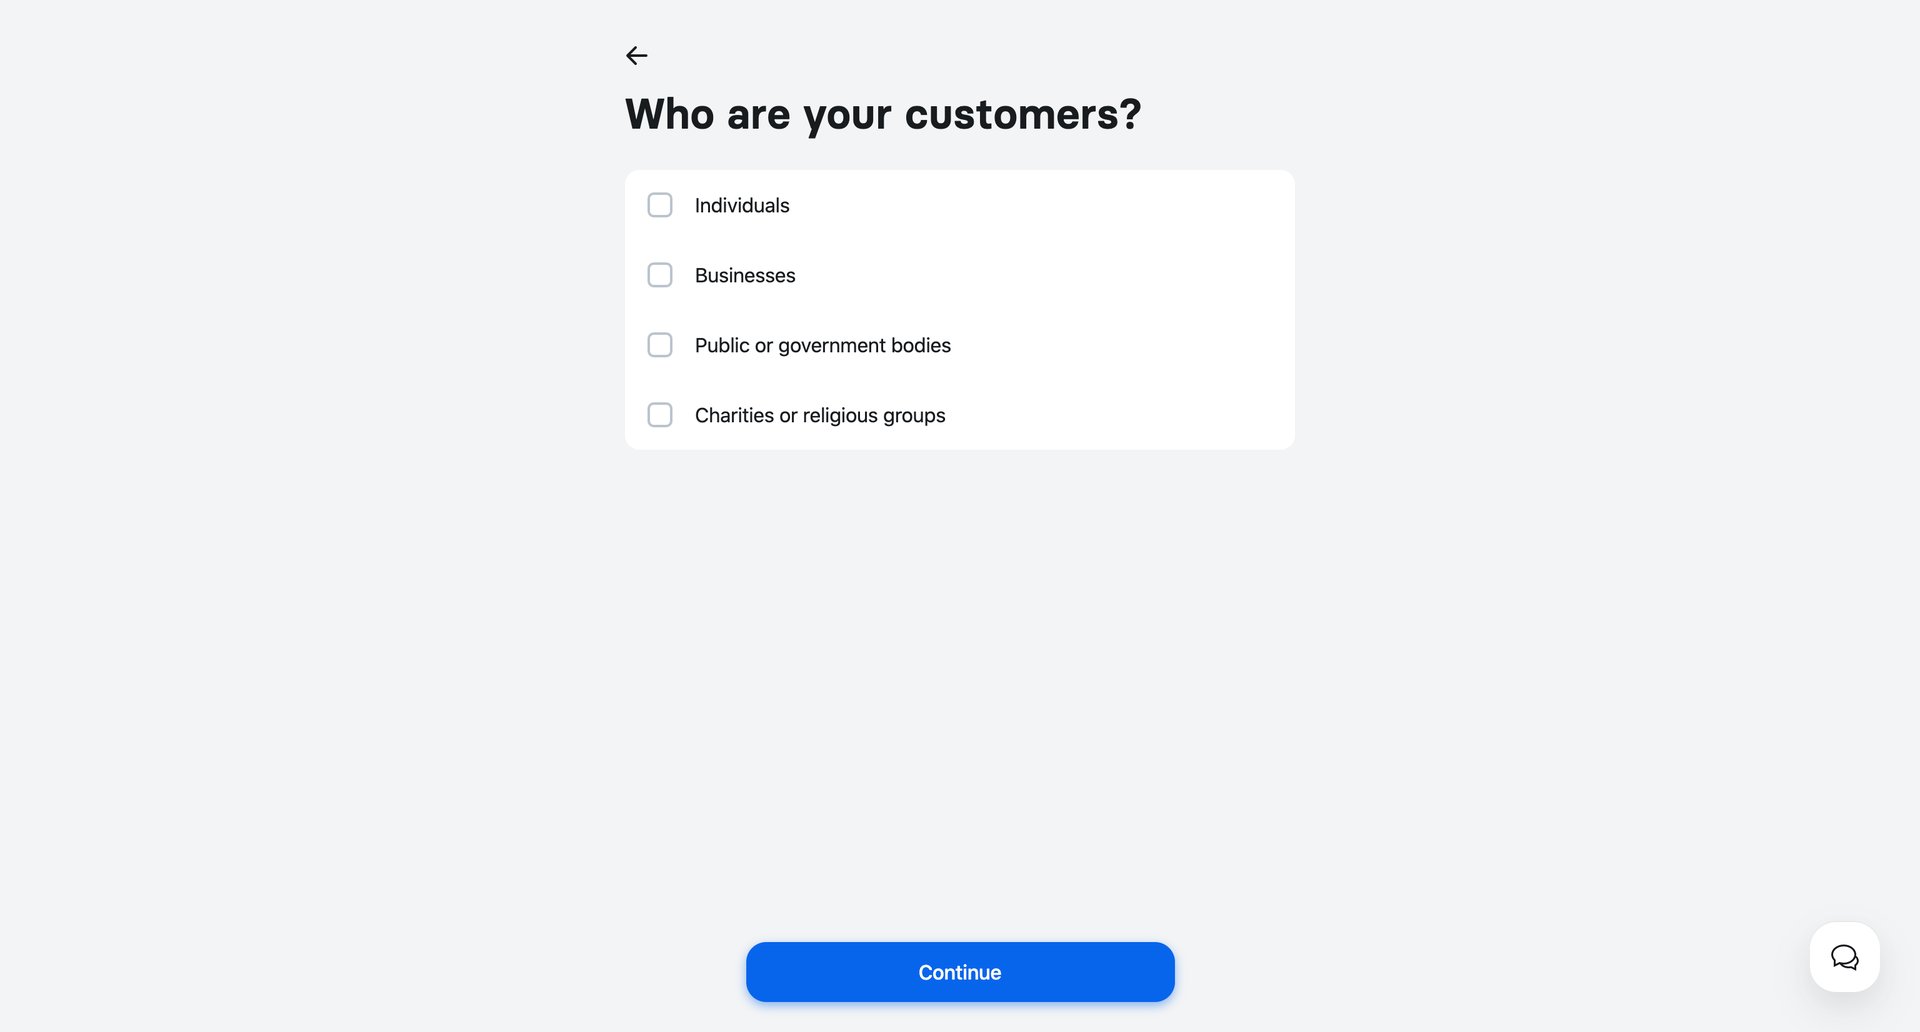
Task: Click the speech bubble icon bottom right
Action: (1844, 957)
